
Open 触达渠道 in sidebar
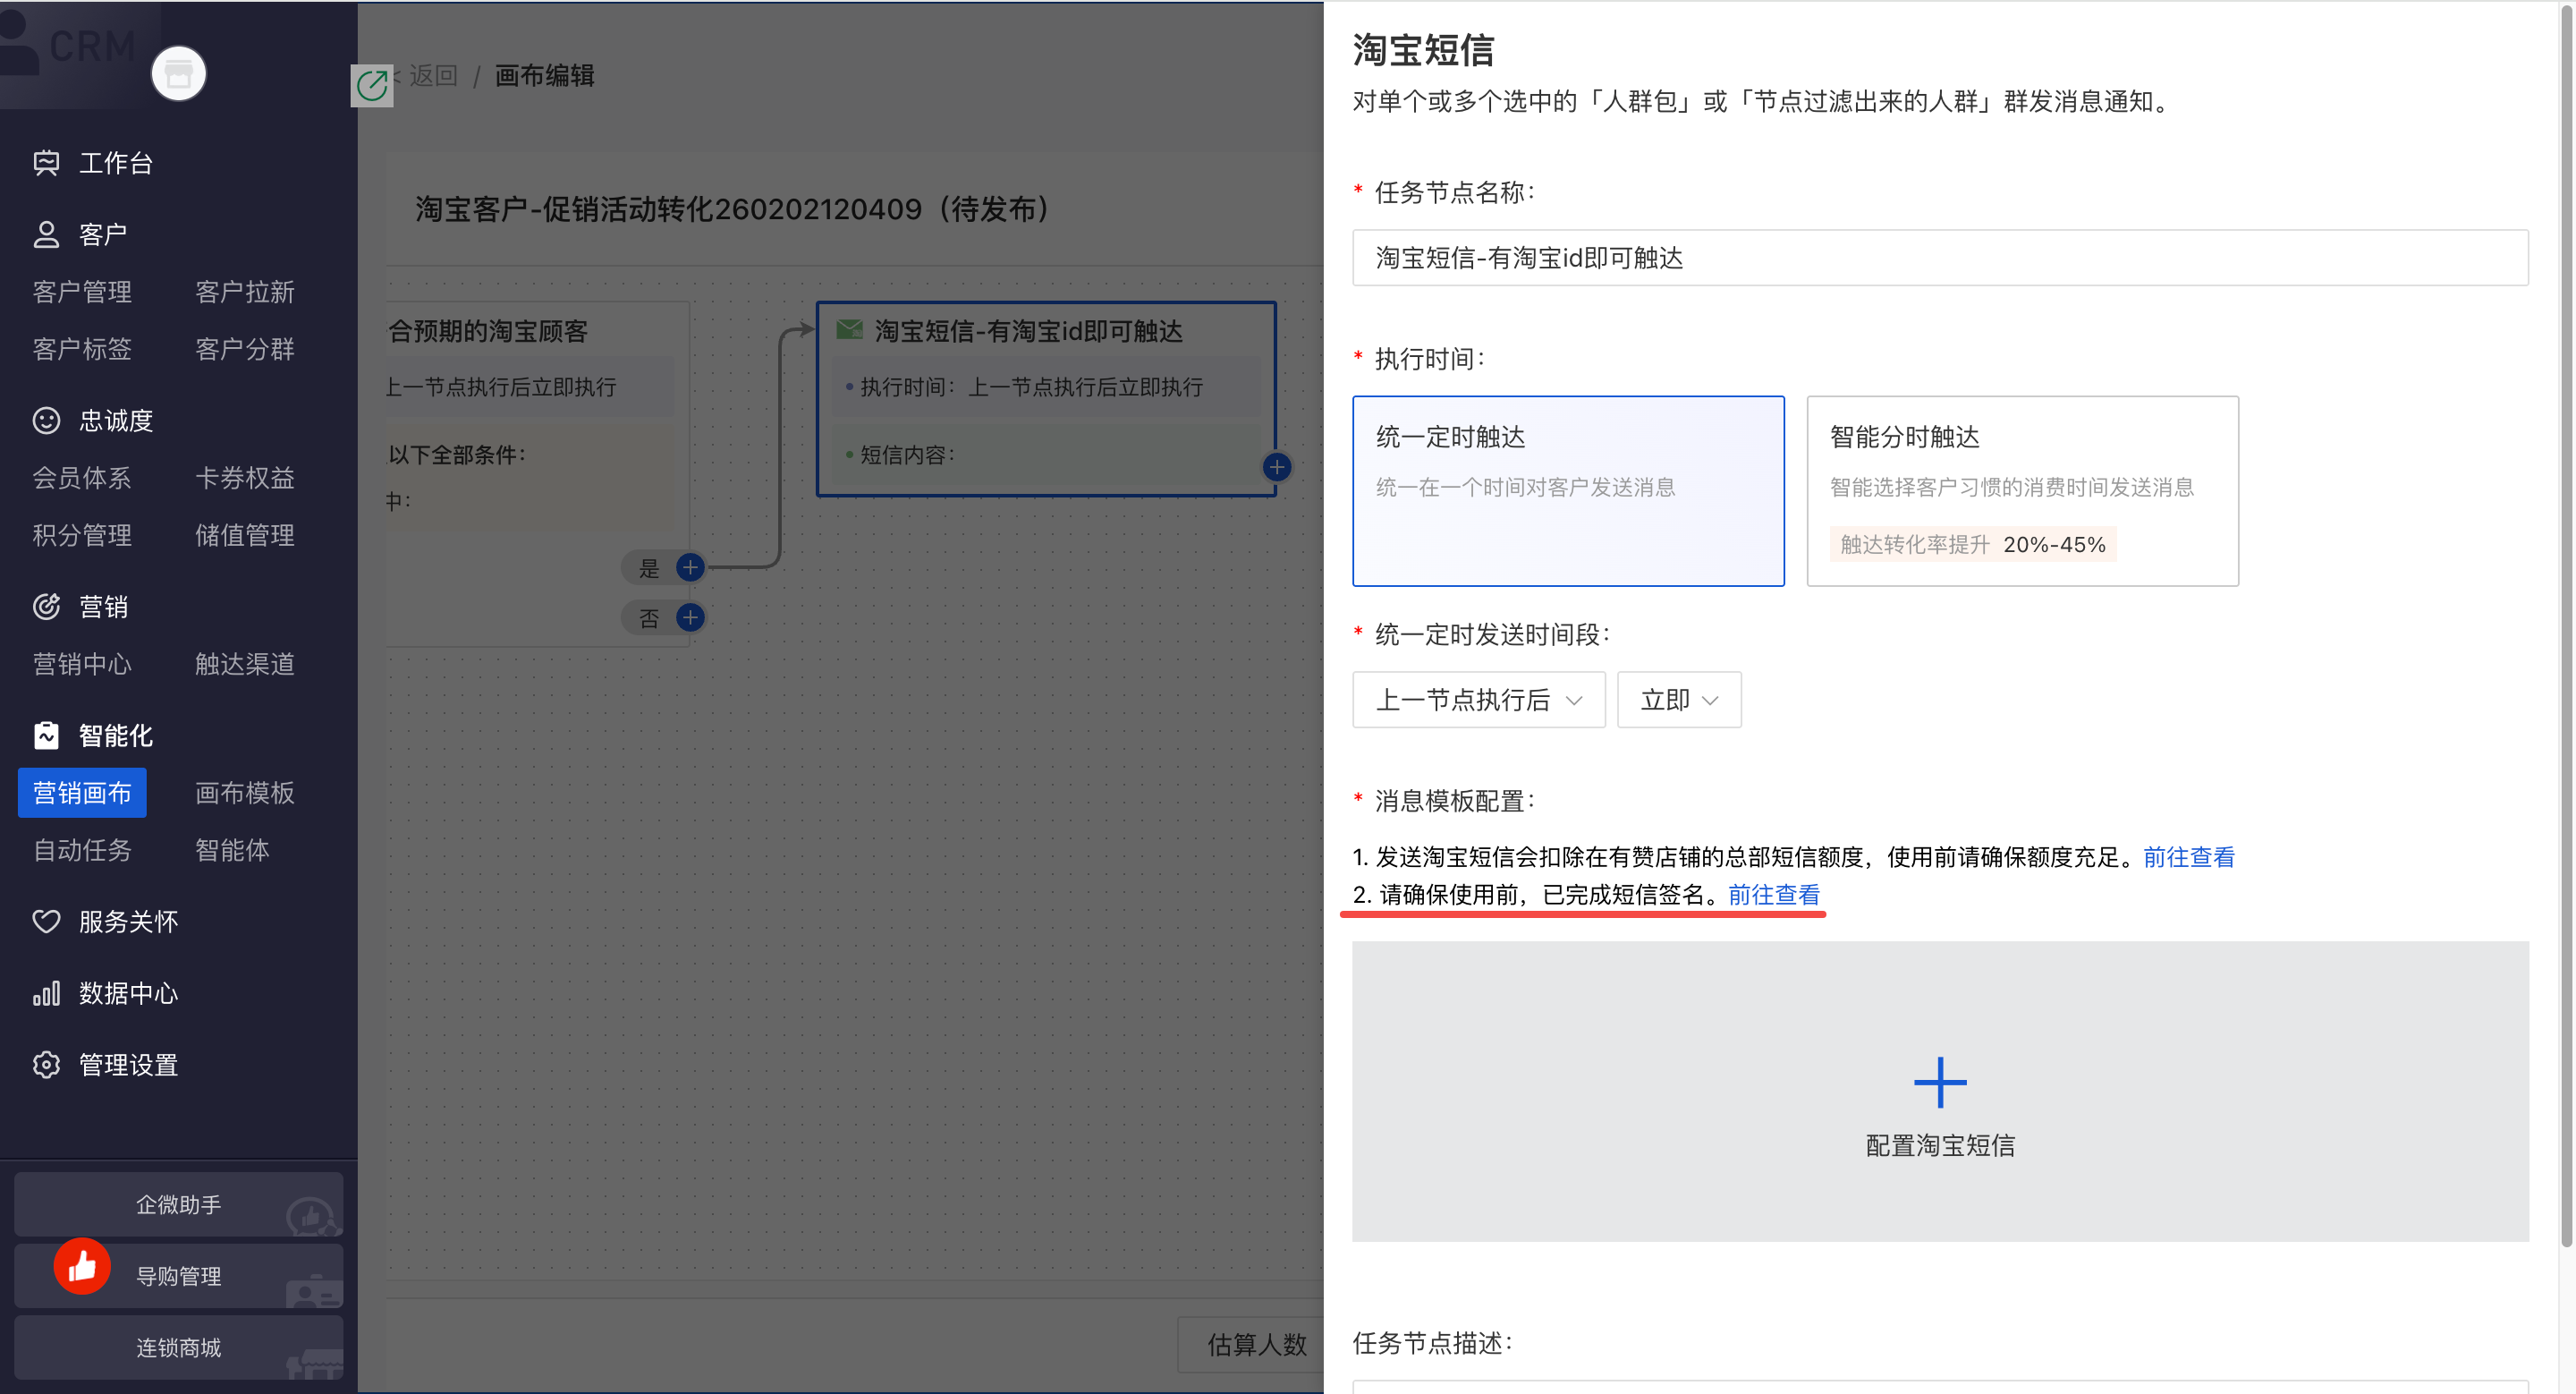point(244,664)
